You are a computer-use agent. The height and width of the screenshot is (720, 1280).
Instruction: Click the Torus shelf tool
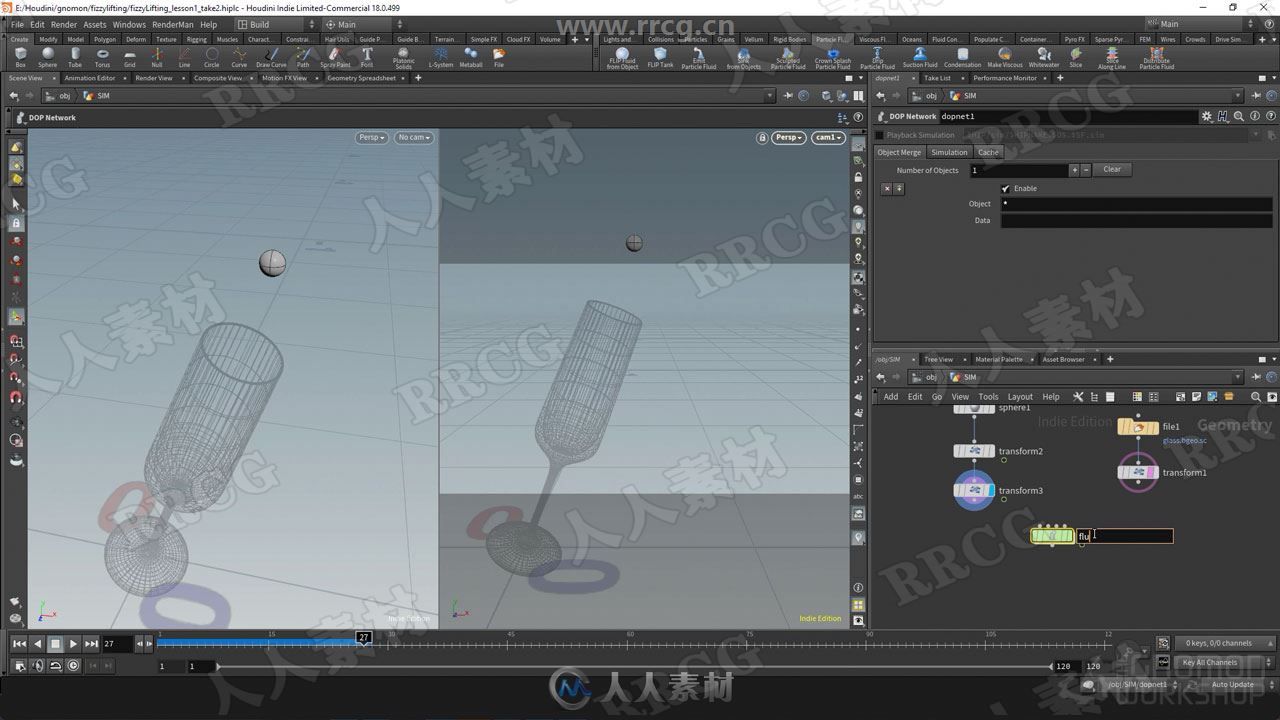pyautogui.click(x=102, y=57)
